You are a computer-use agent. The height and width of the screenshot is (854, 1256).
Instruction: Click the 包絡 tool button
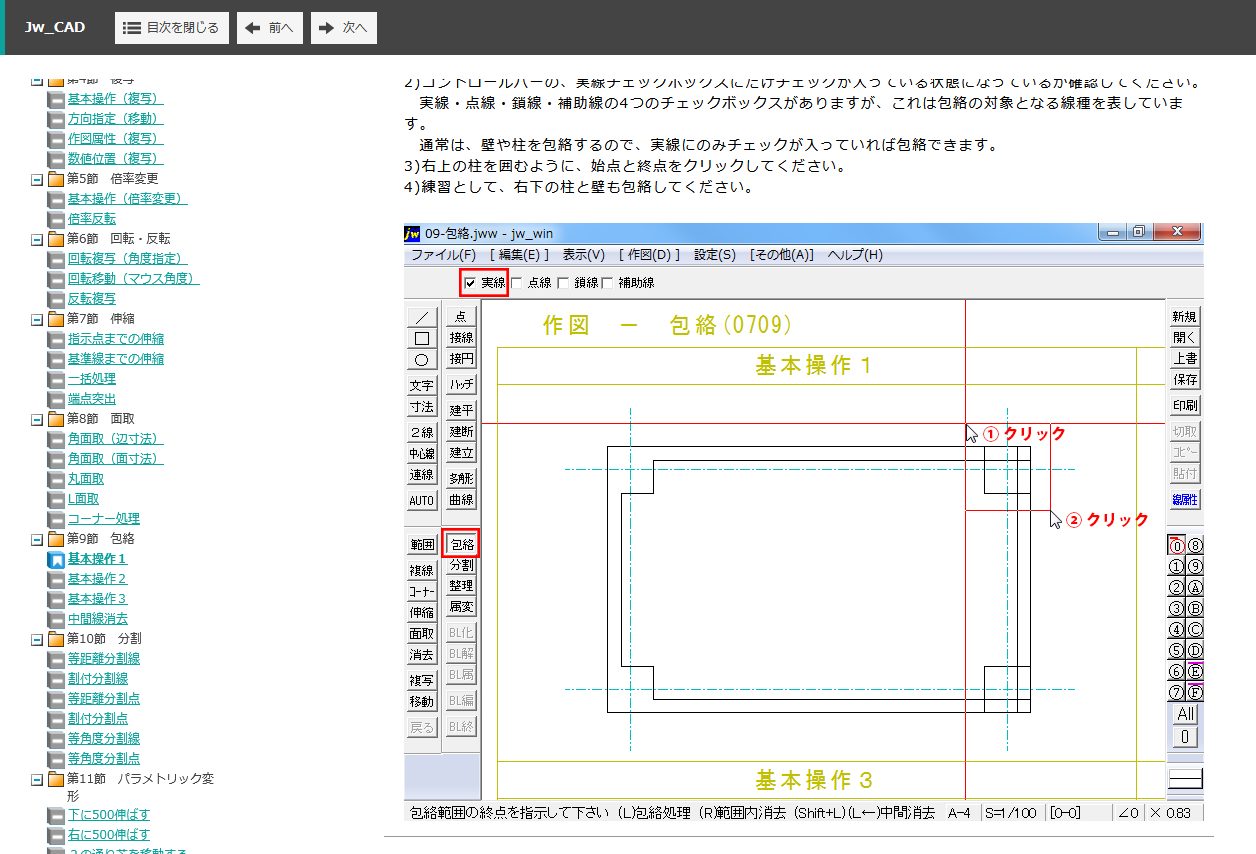point(461,545)
